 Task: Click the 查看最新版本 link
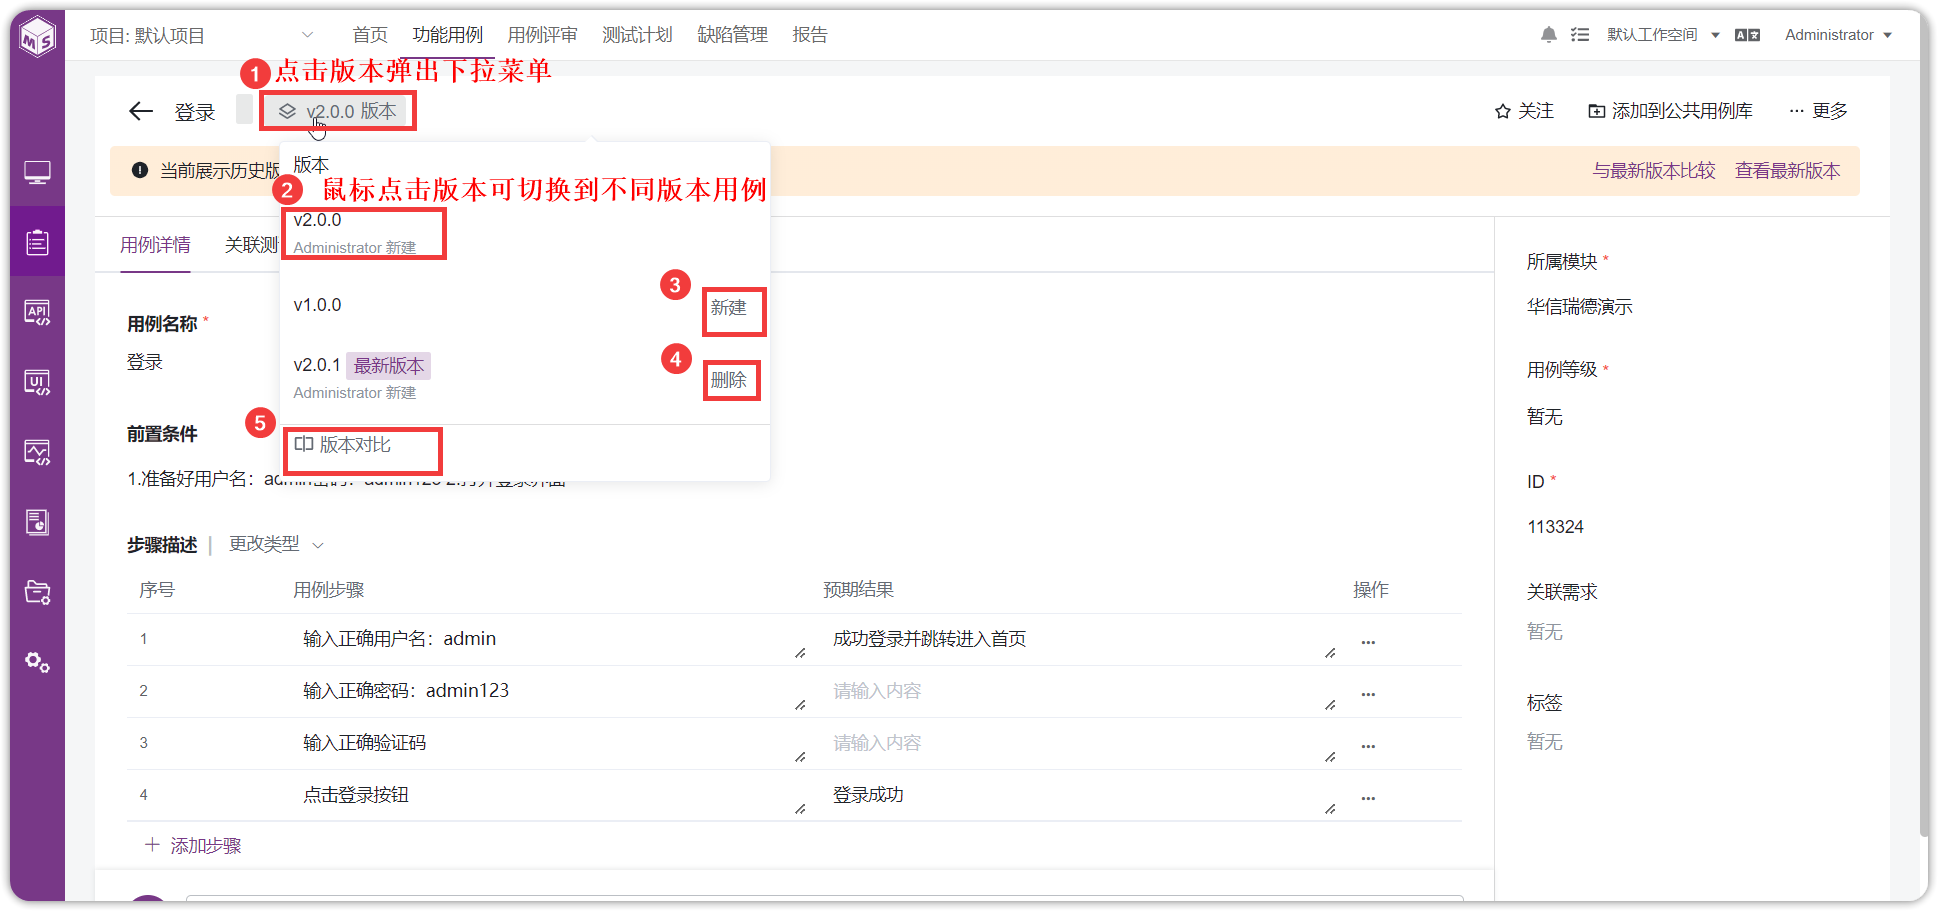(x=1787, y=171)
